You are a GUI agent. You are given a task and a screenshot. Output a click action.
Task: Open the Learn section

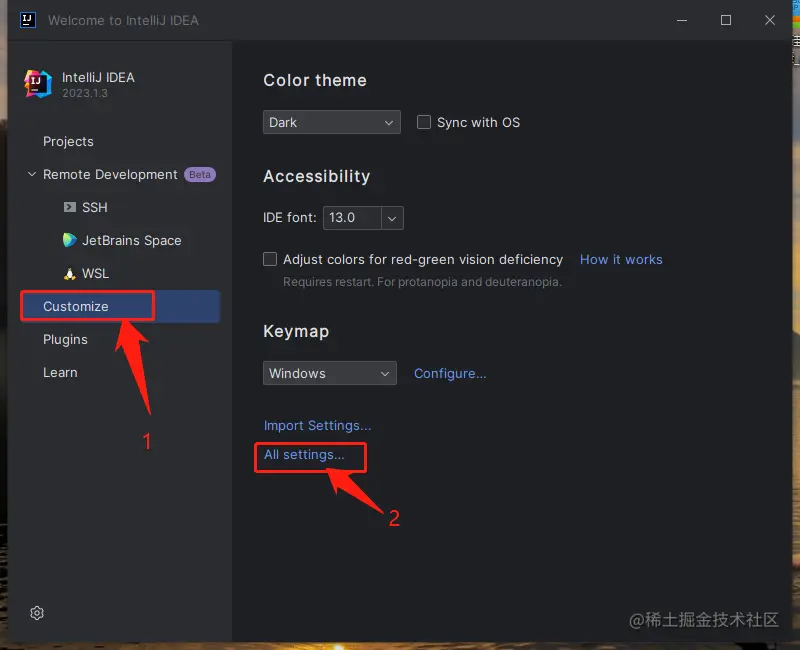pos(60,372)
